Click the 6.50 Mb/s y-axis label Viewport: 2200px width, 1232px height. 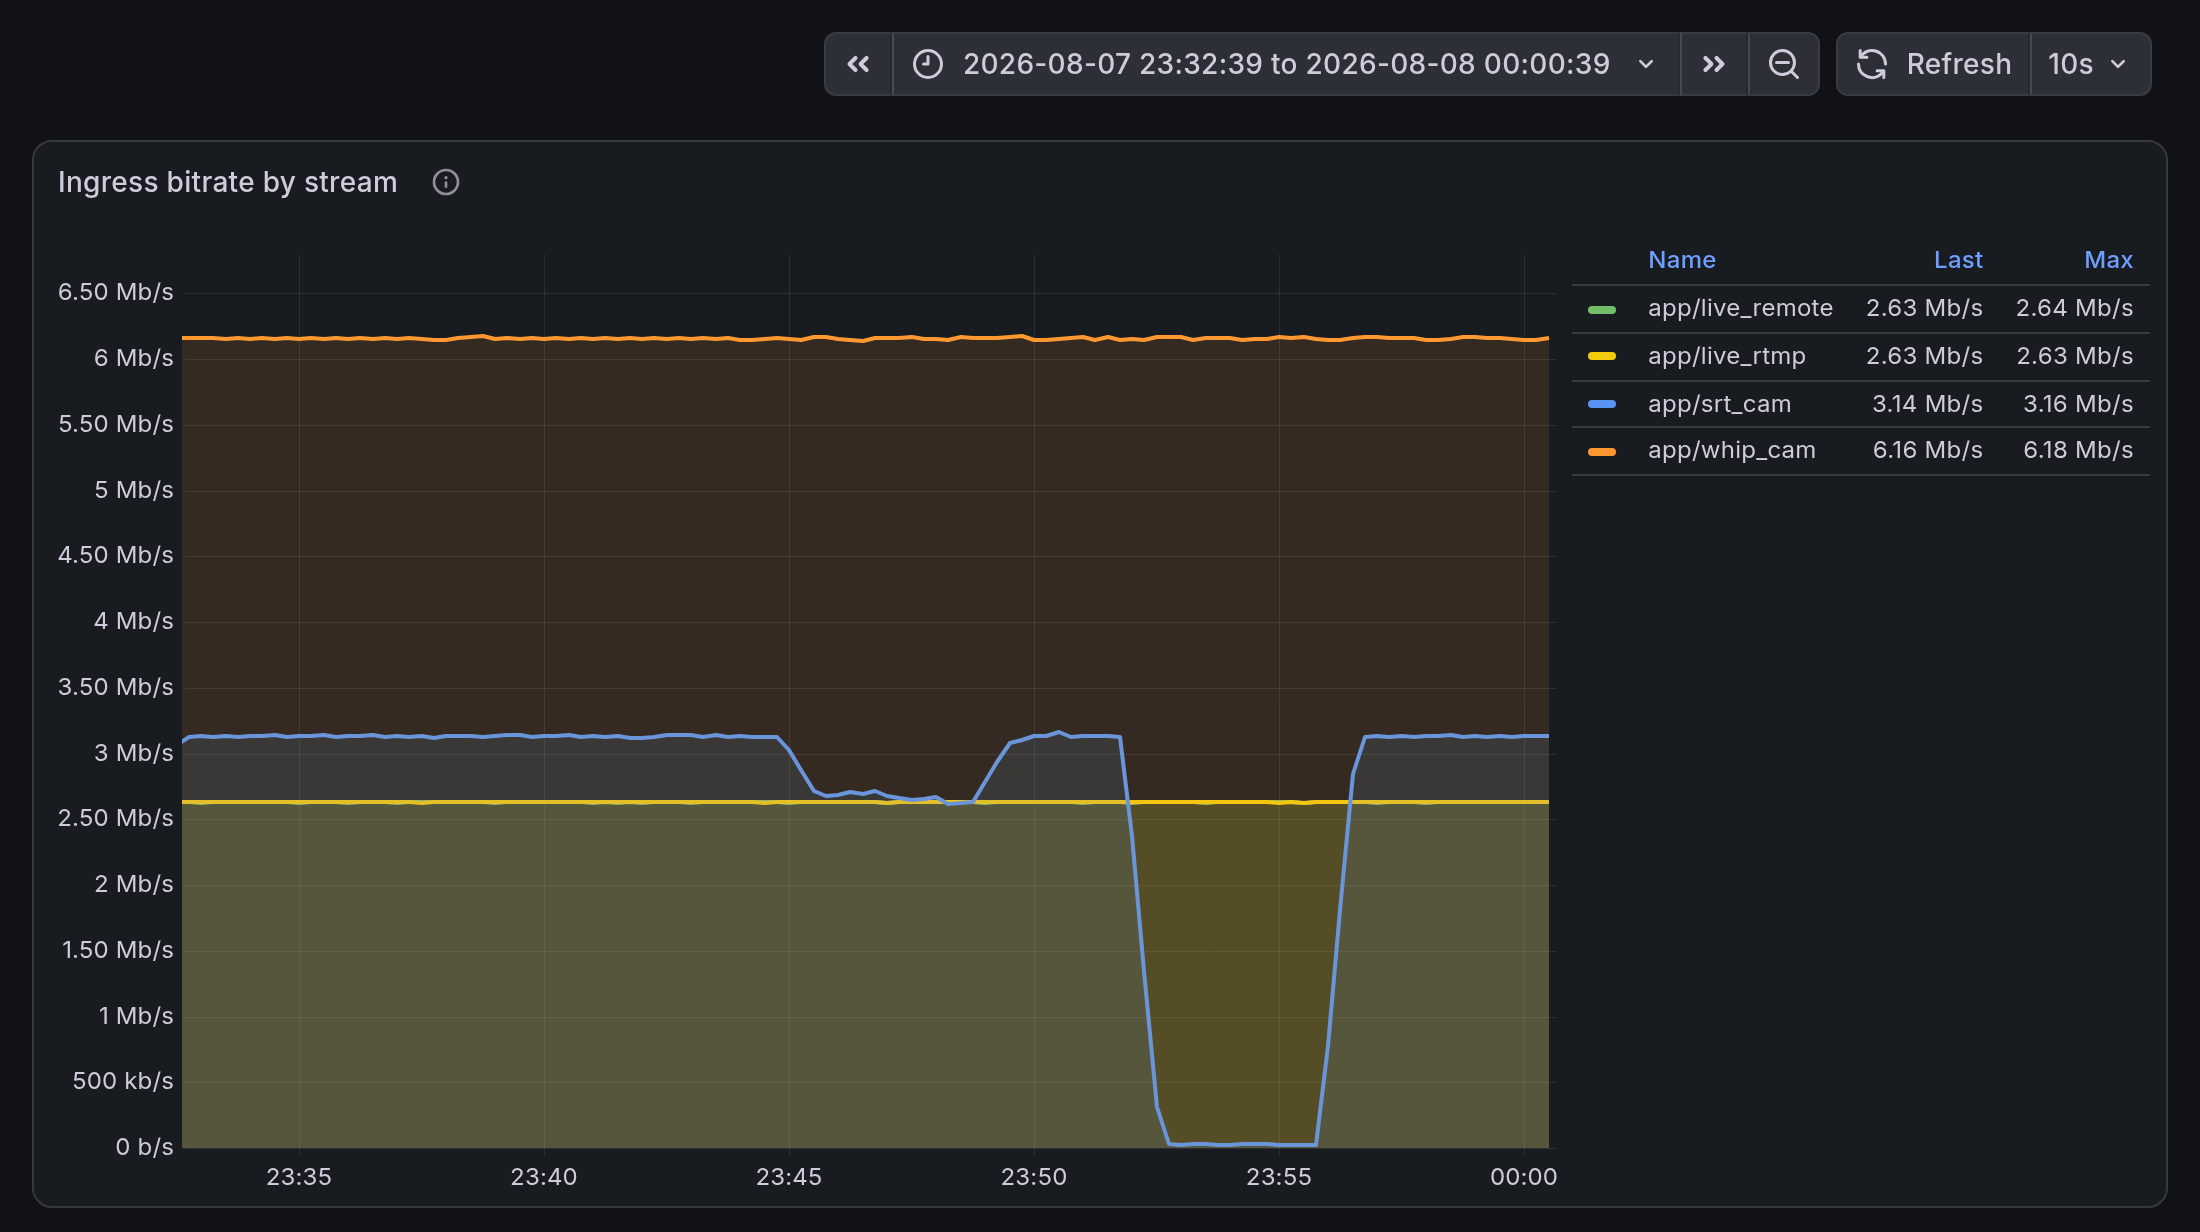116,292
